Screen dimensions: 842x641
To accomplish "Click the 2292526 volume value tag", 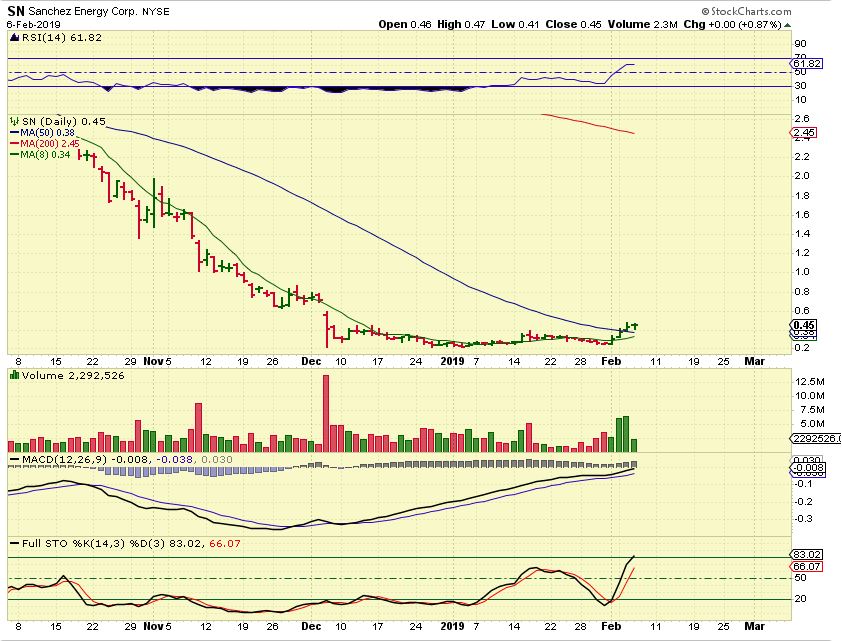I will click(815, 438).
